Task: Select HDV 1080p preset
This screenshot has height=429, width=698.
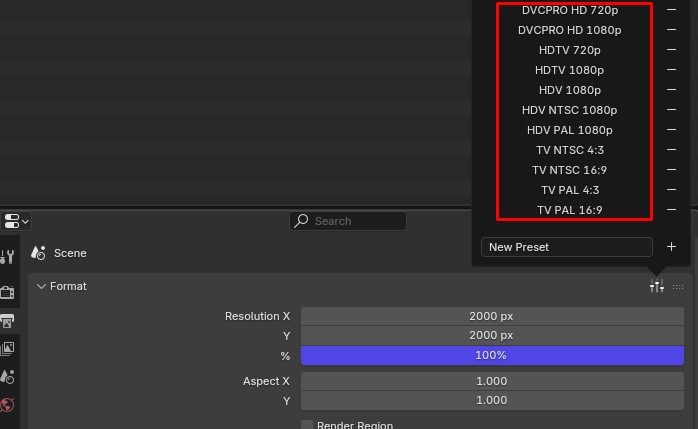Action: pos(570,90)
